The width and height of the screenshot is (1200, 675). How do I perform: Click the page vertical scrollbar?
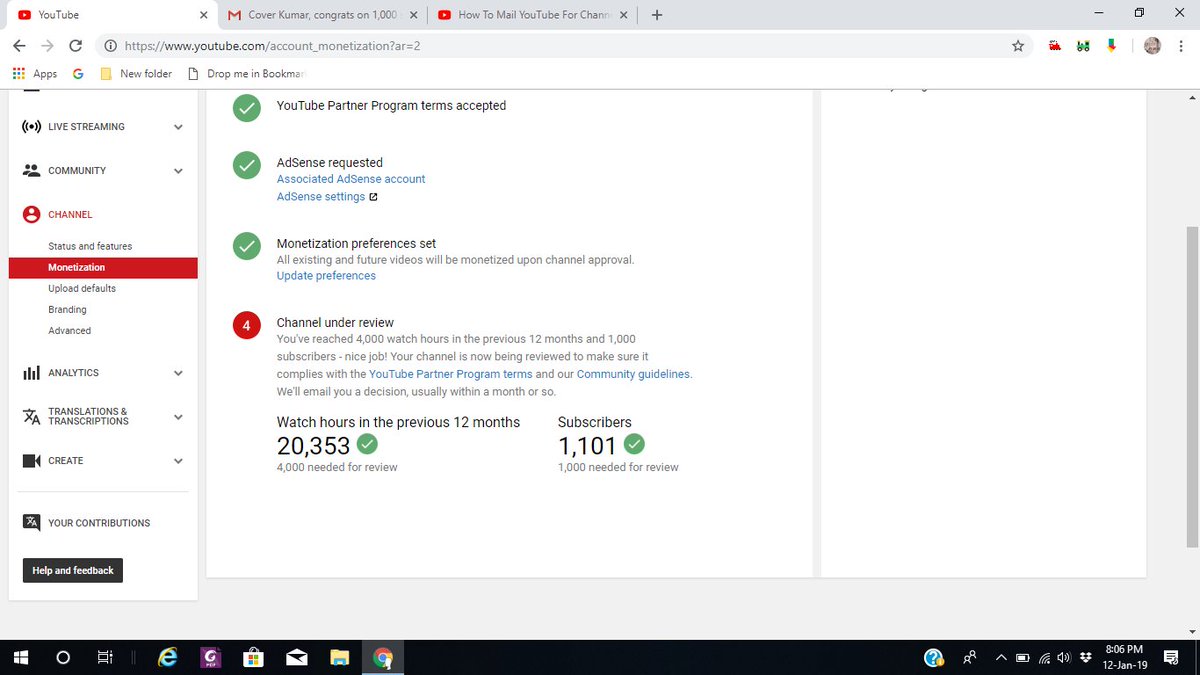tap(1191, 385)
